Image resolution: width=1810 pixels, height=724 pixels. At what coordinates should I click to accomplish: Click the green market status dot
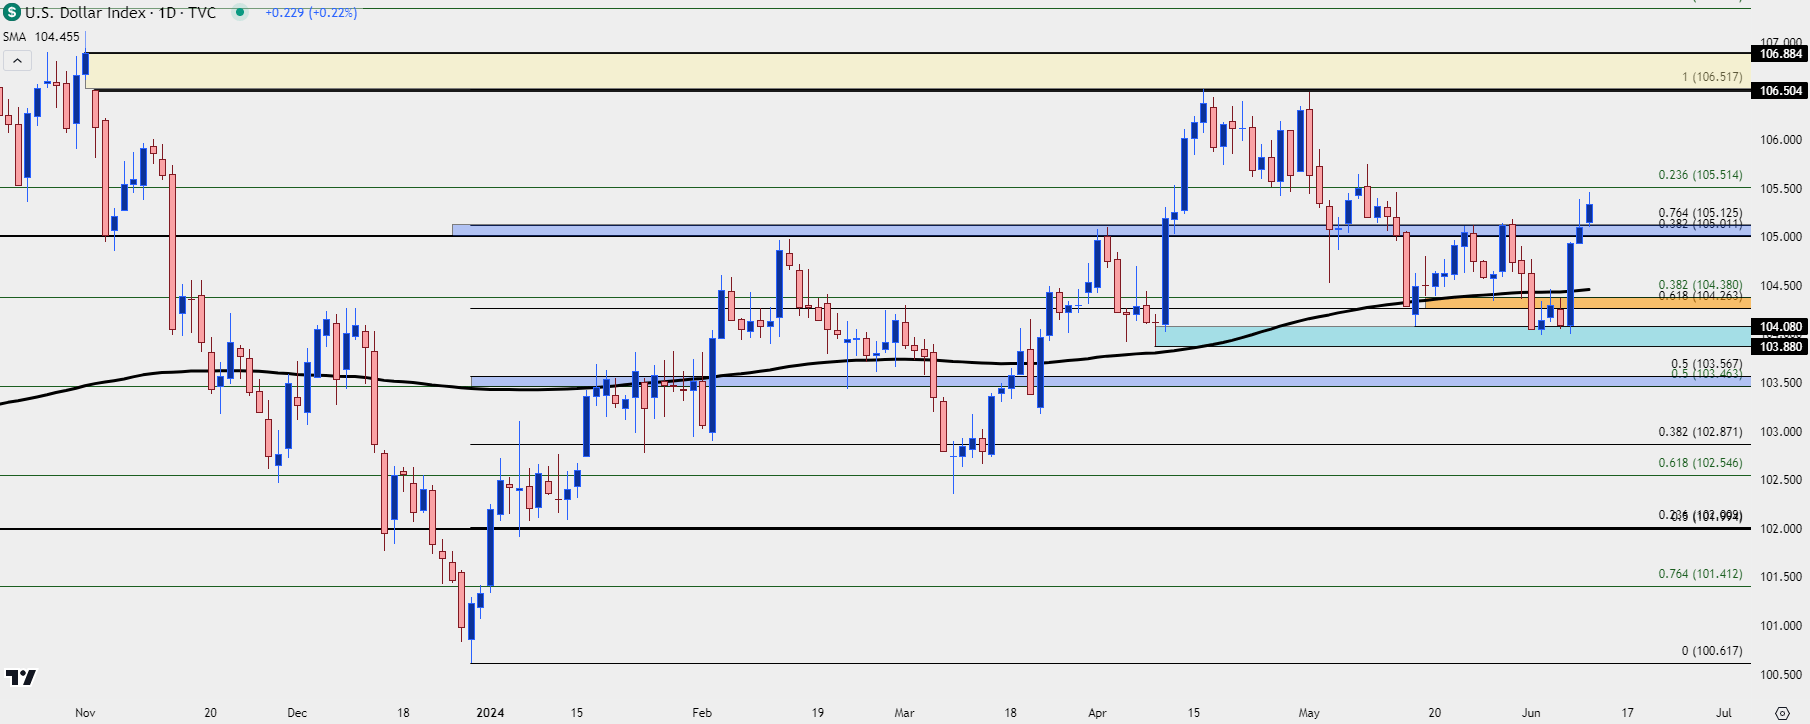[240, 13]
